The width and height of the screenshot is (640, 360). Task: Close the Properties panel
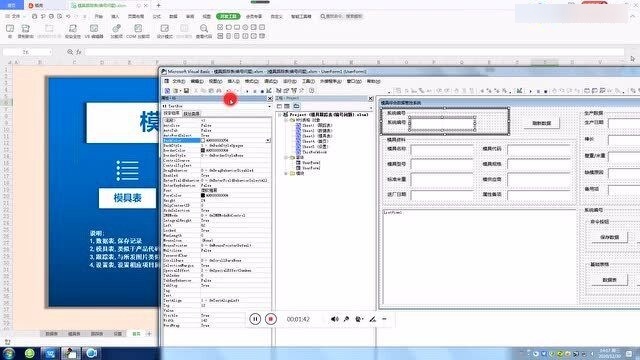270,98
